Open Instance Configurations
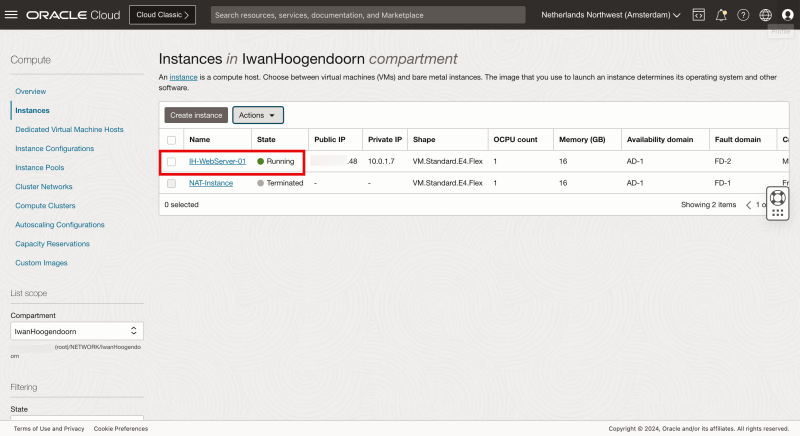800x436 pixels. pos(55,148)
